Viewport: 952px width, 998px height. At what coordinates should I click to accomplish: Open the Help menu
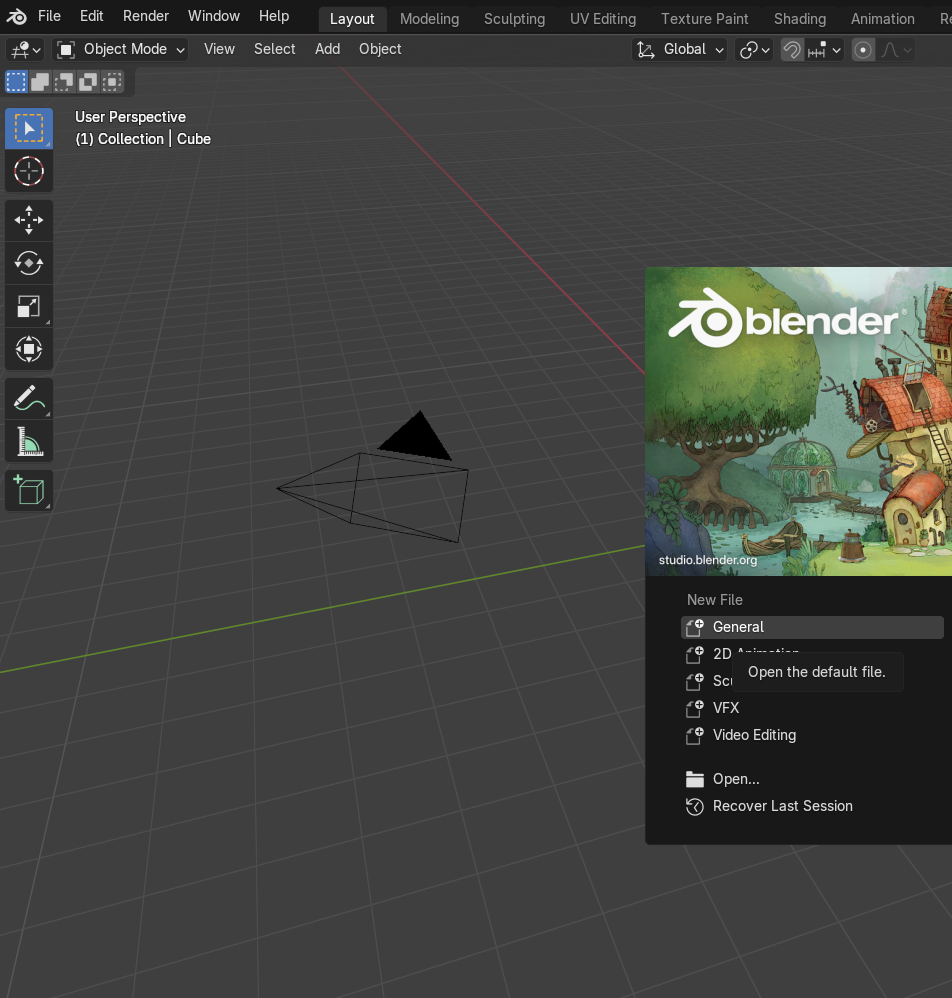point(274,16)
